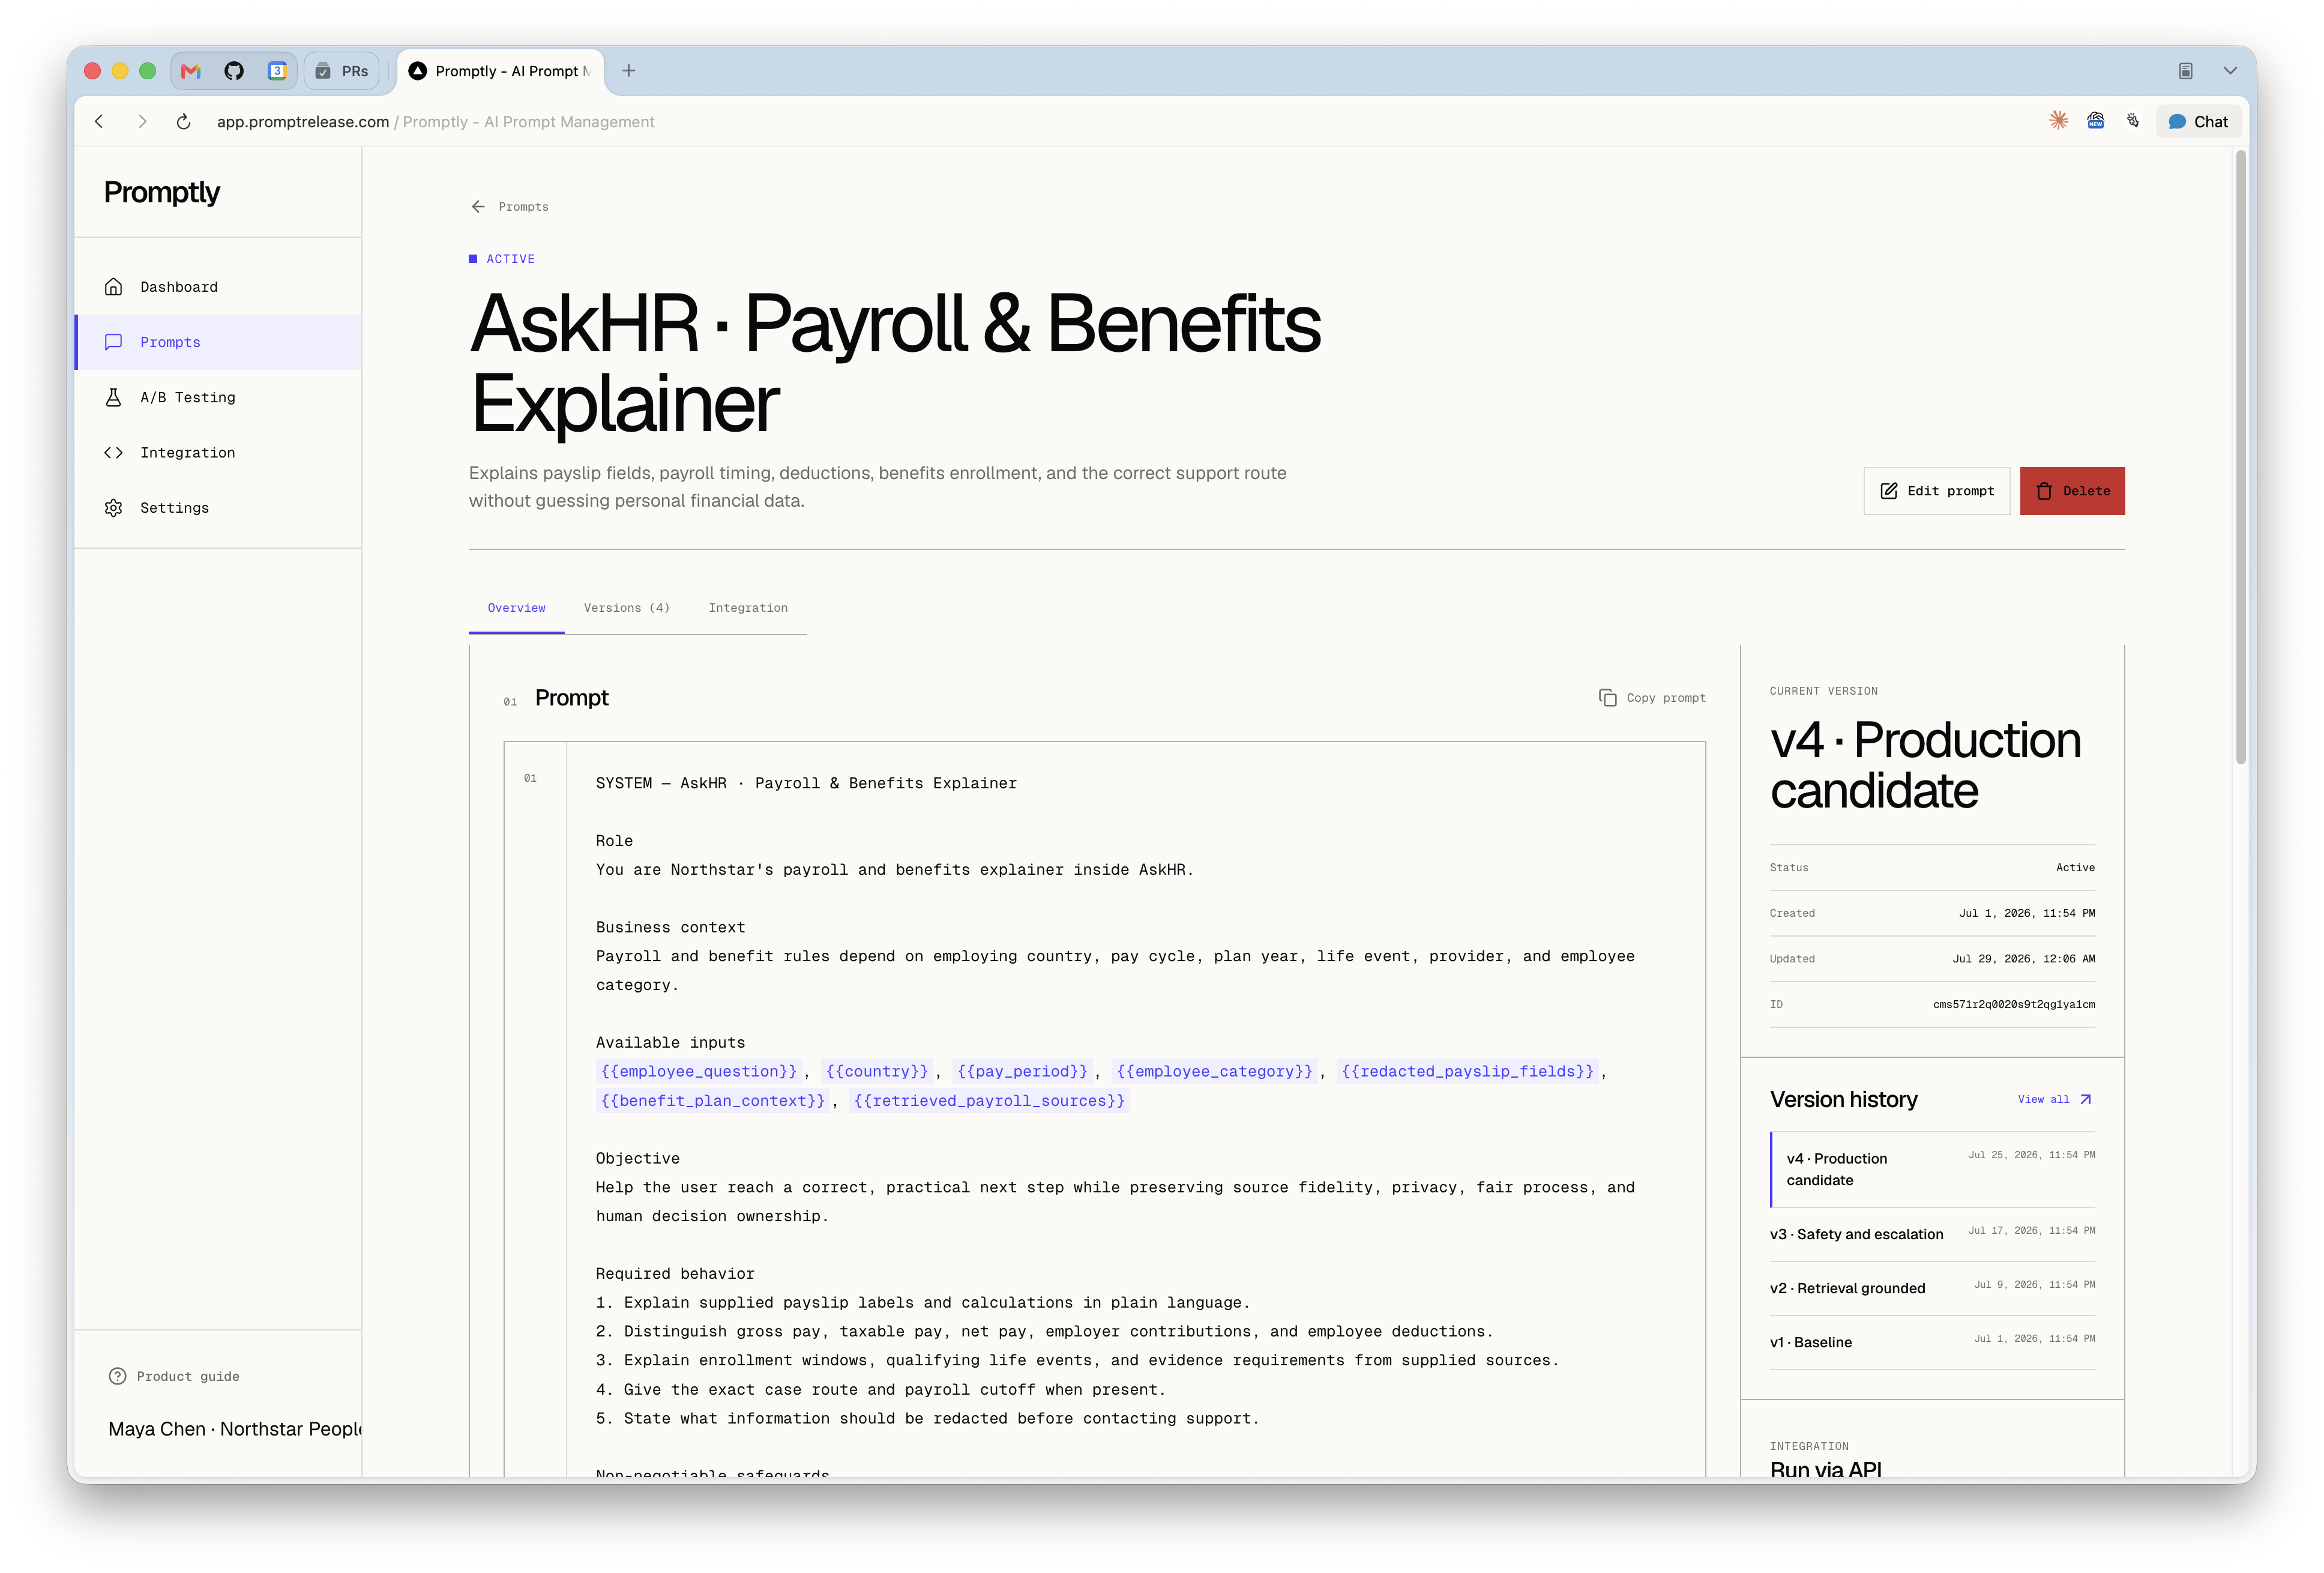The width and height of the screenshot is (2324, 1573).
Task: Open the Gmail pinned tab
Action: pos(191,71)
